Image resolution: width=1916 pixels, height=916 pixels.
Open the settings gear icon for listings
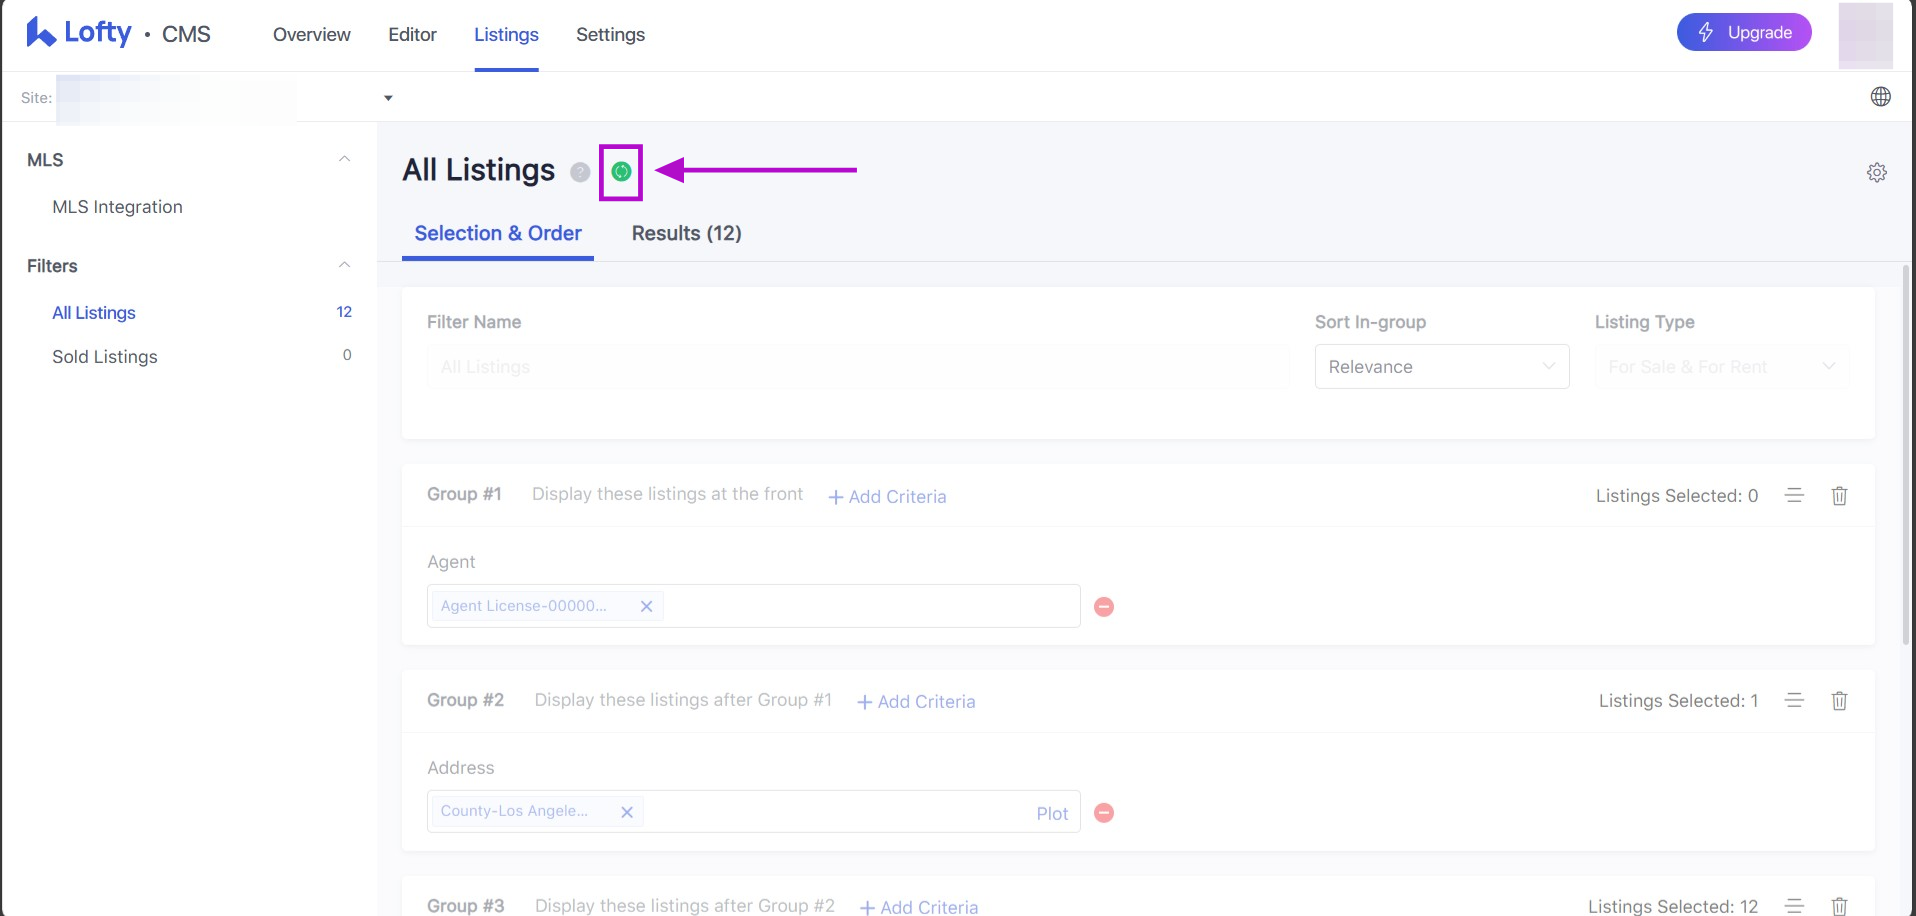point(1876,172)
